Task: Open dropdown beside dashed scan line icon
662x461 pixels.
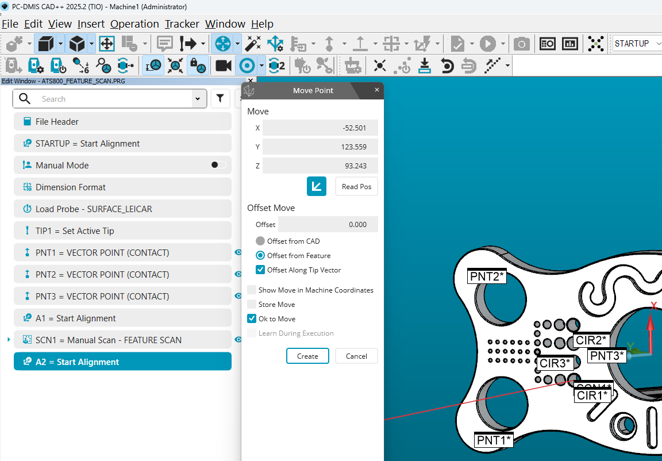Action: coord(507,65)
